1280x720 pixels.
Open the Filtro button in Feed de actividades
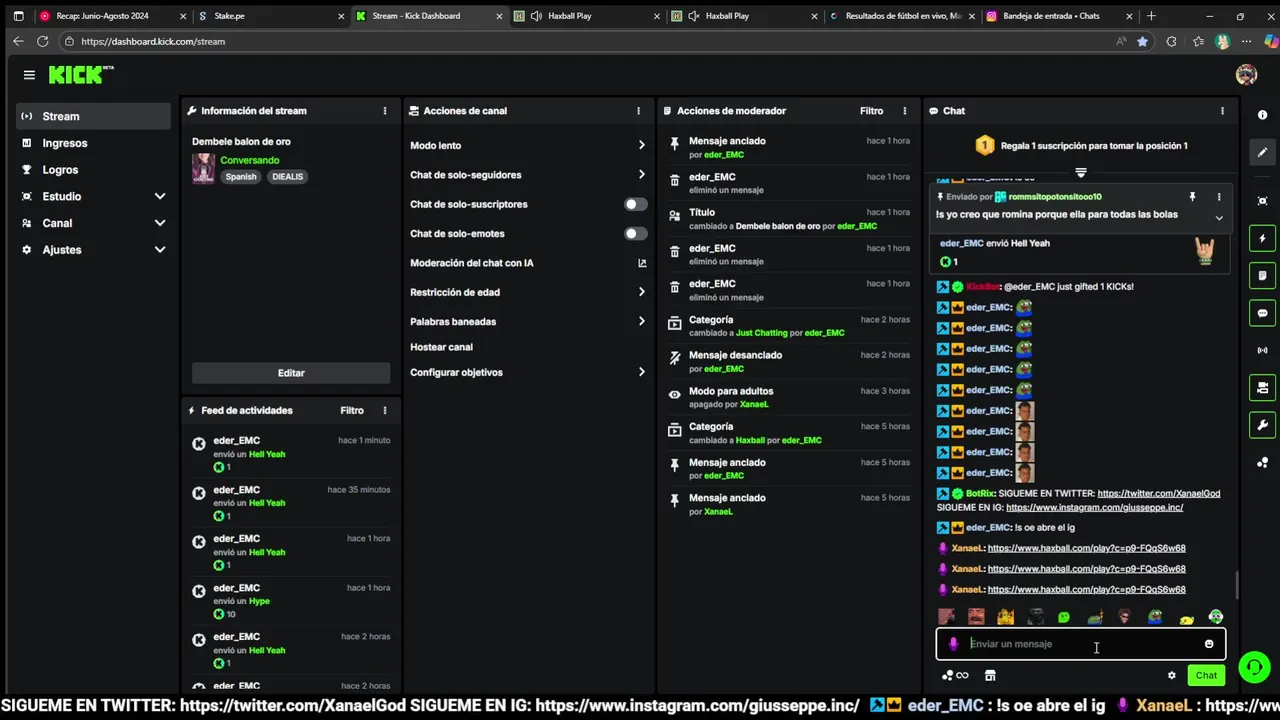click(x=352, y=410)
